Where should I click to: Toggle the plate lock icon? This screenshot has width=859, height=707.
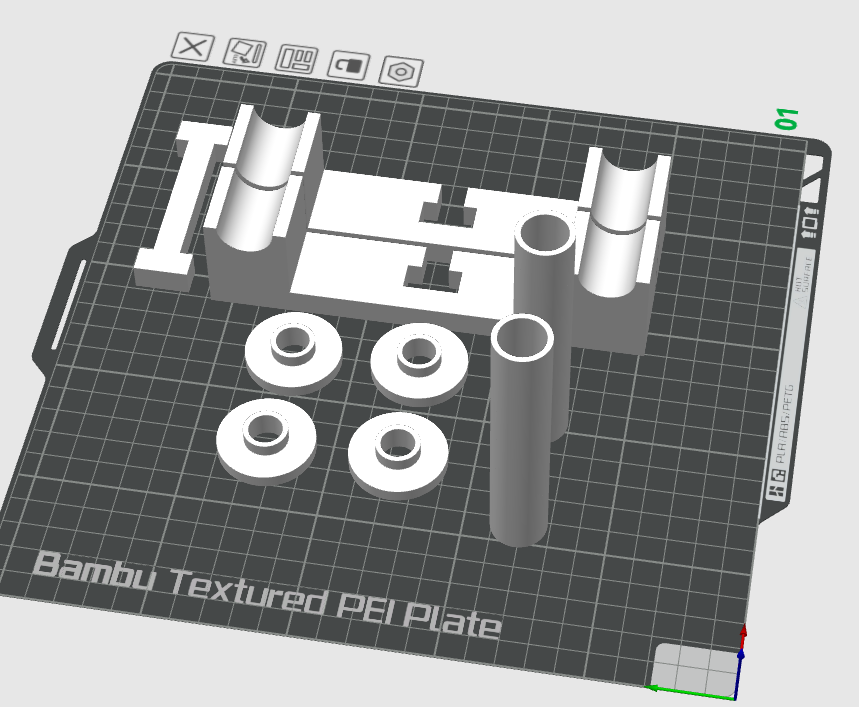click(x=349, y=66)
